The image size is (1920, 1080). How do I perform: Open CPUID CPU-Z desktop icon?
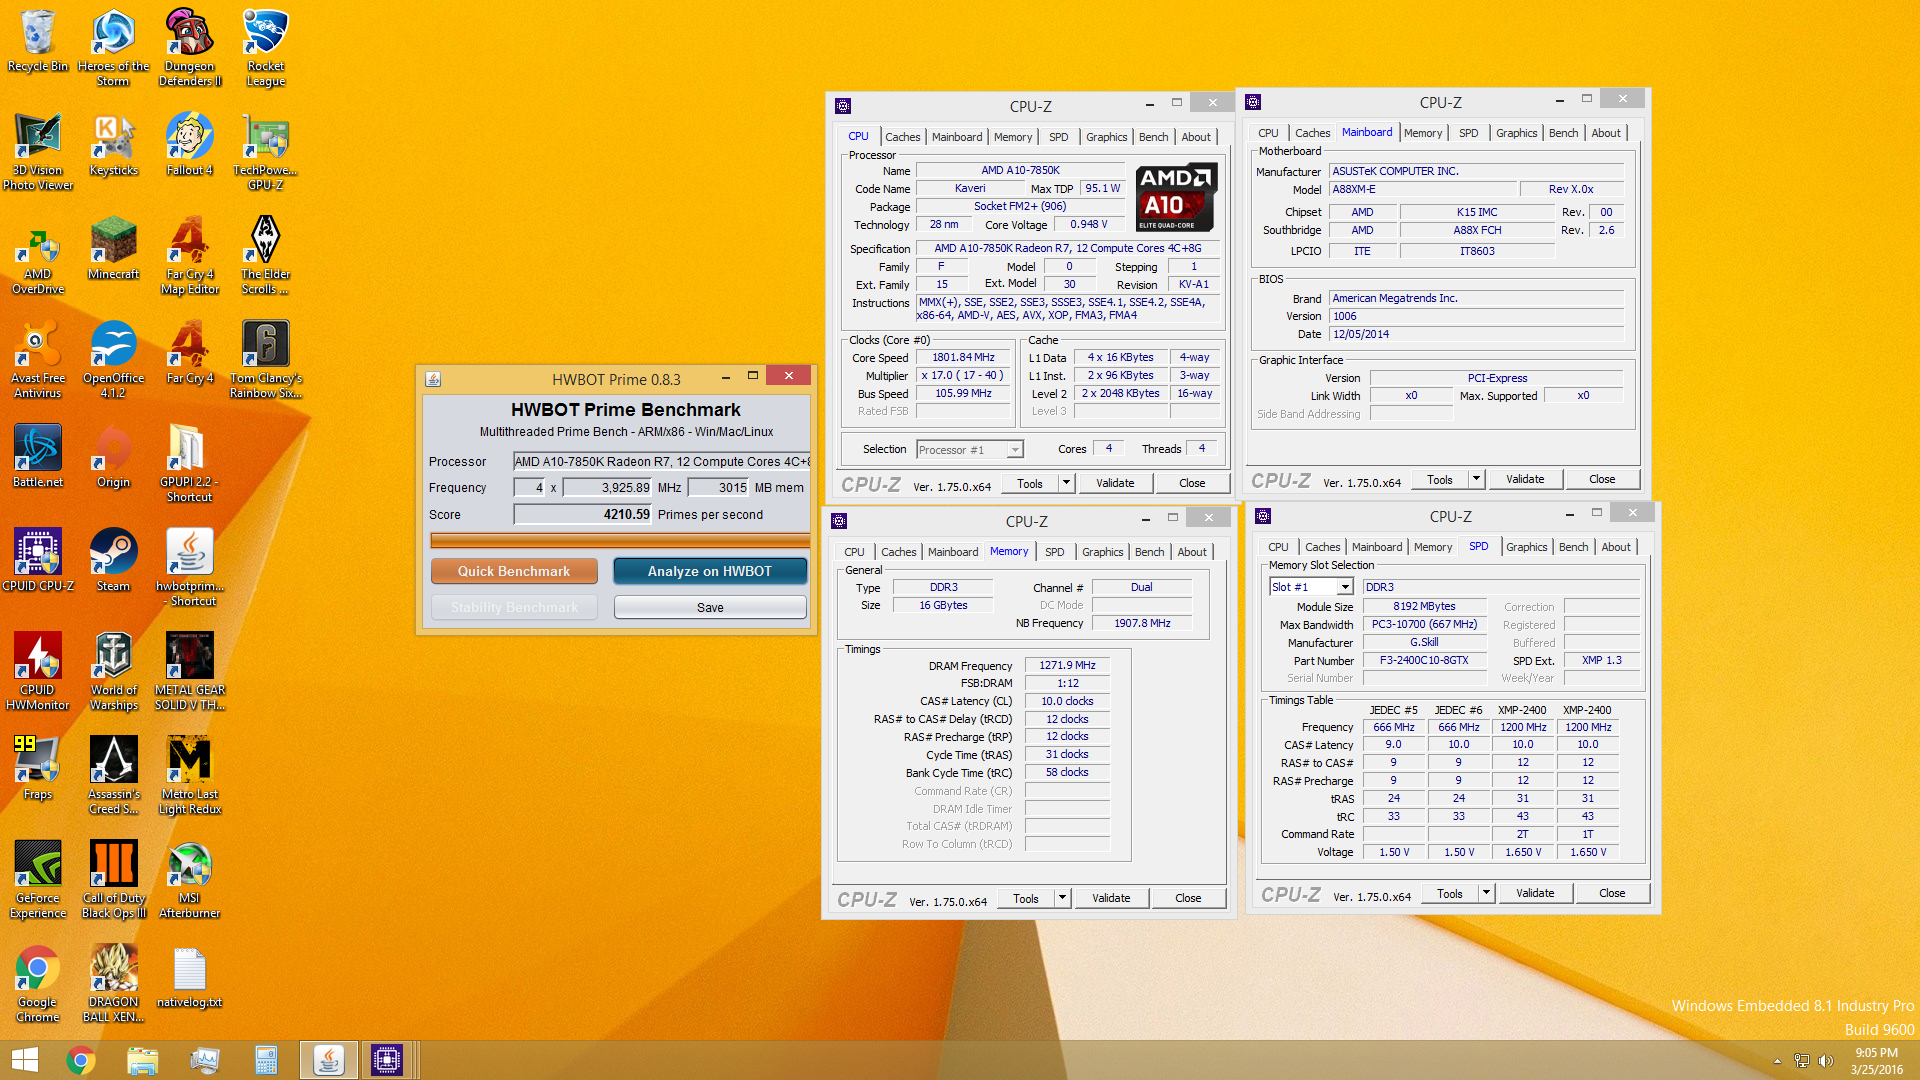click(x=38, y=561)
